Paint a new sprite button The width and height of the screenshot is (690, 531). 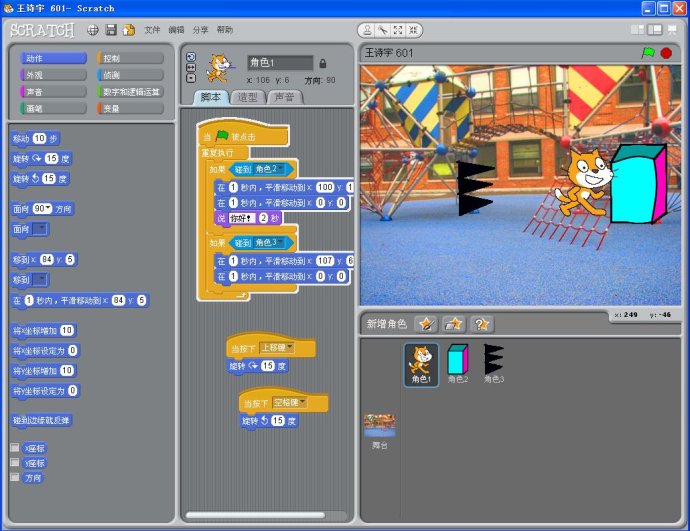coord(426,324)
